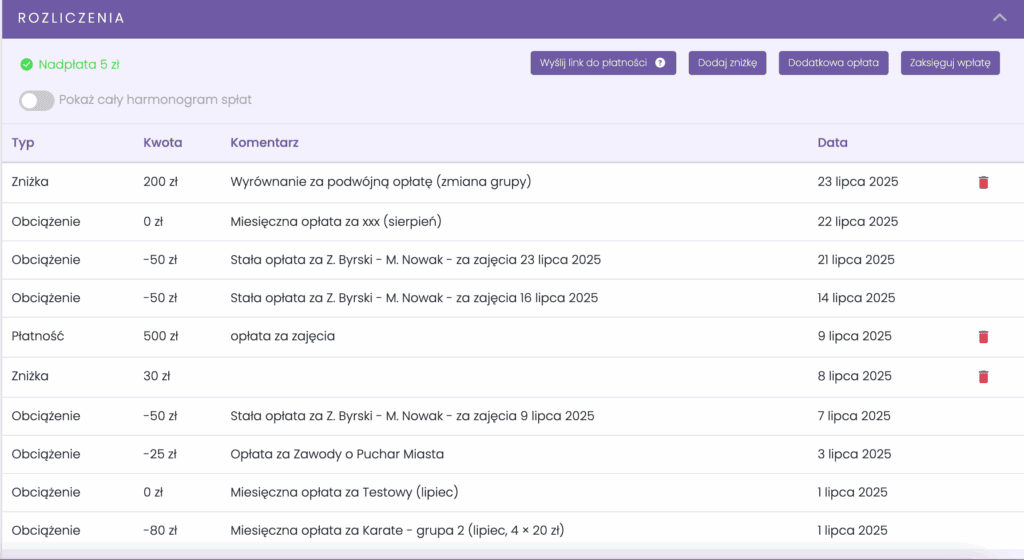Viewport: 1024px width, 560px height.
Task: Sort by the Kwota column header
Action: click(x=163, y=142)
